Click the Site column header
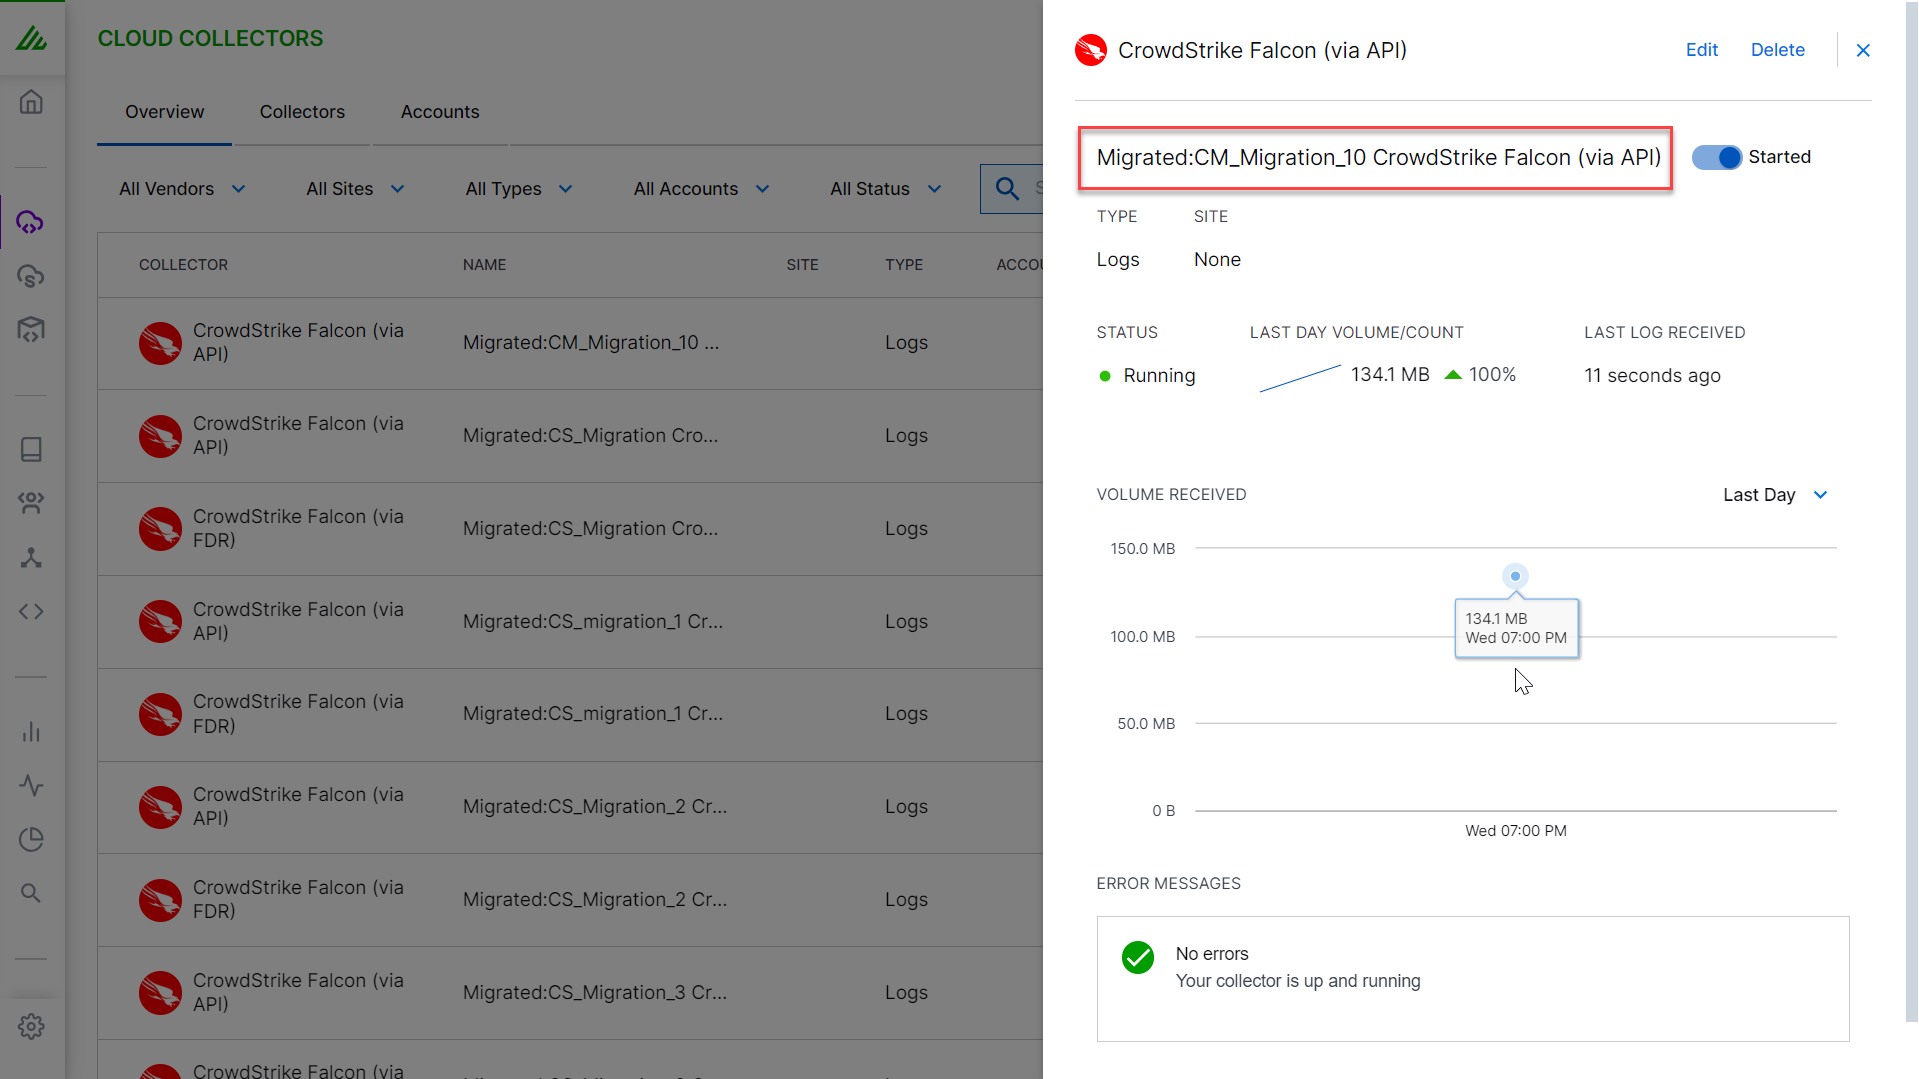 pos(802,265)
